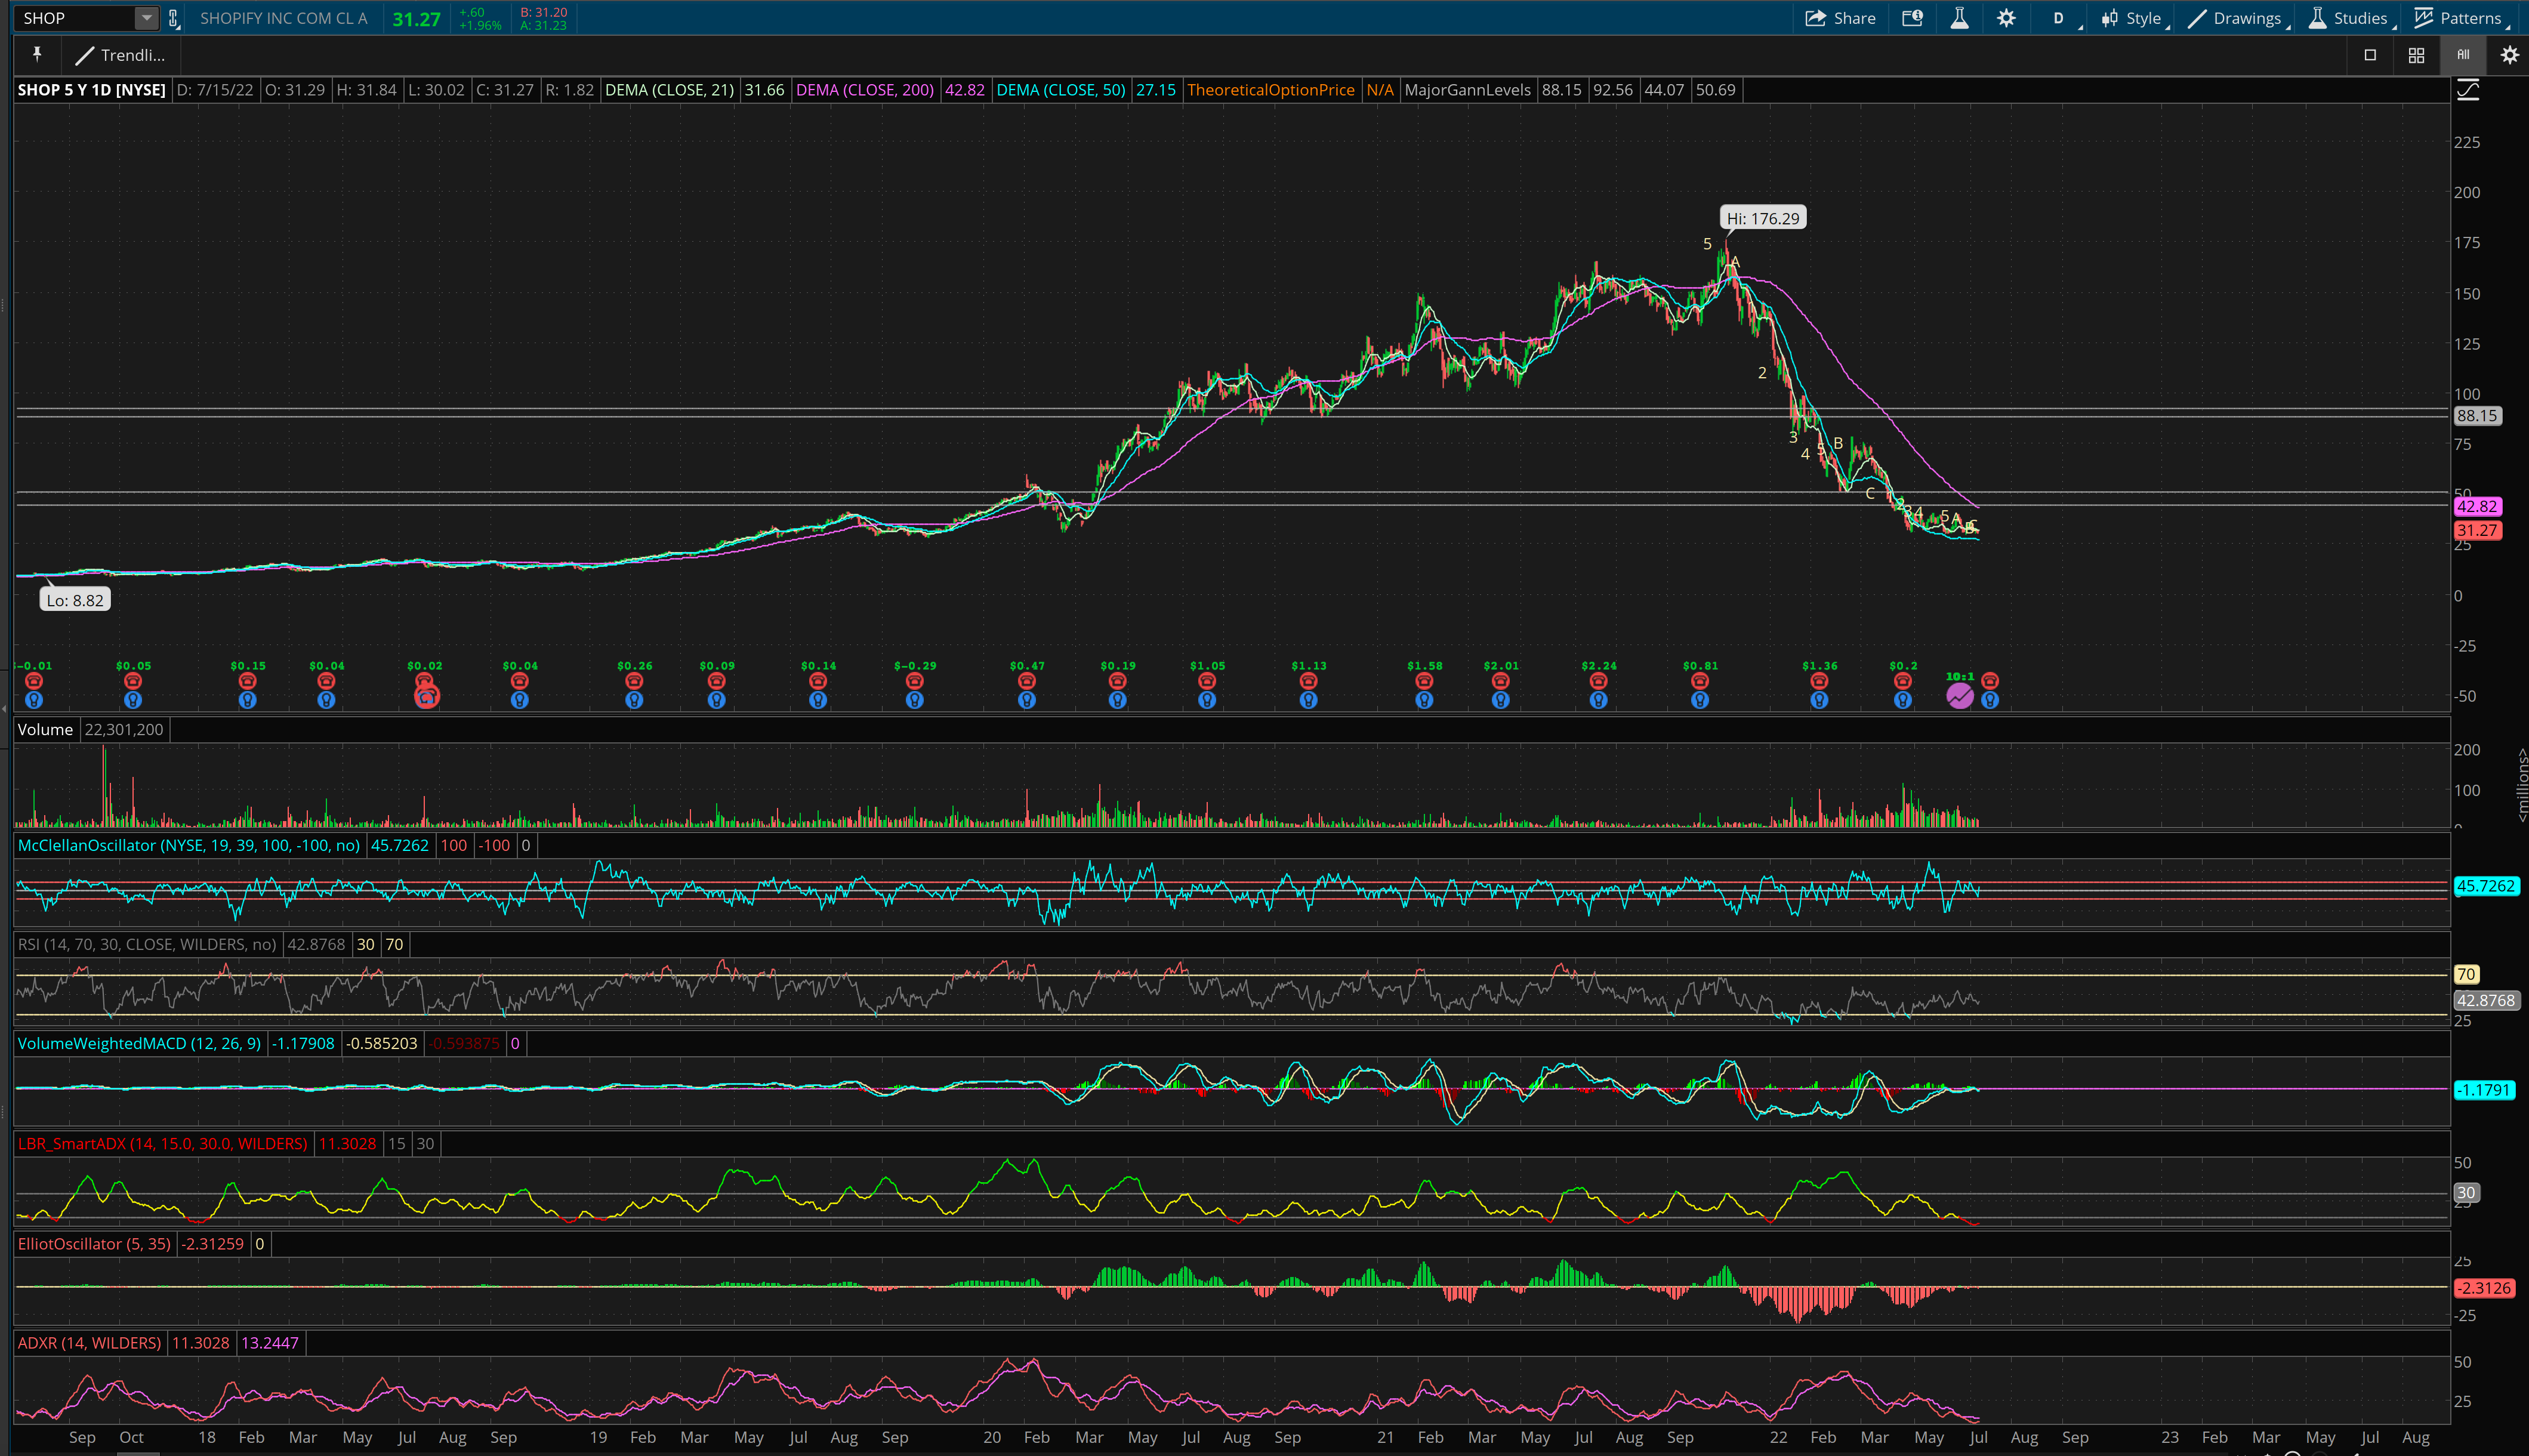Image resolution: width=2529 pixels, height=1456 pixels.
Task: Click the 31.27 red last price tag
Action: pyautogui.click(x=2476, y=531)
